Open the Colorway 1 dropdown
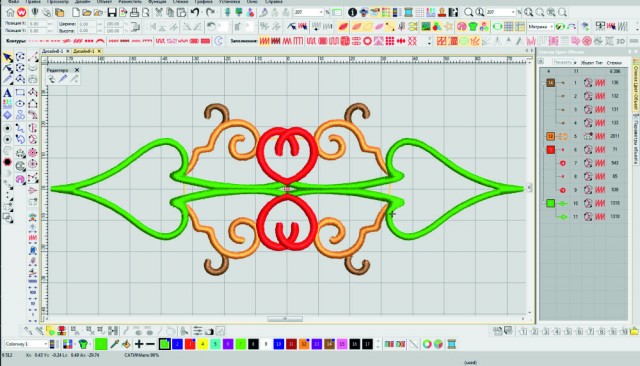 [x=27, y=344]
